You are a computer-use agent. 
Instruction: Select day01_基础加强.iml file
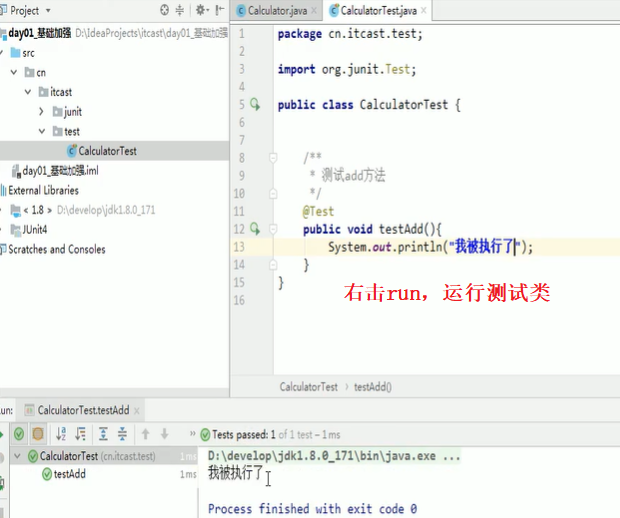[x=55, y=171]
